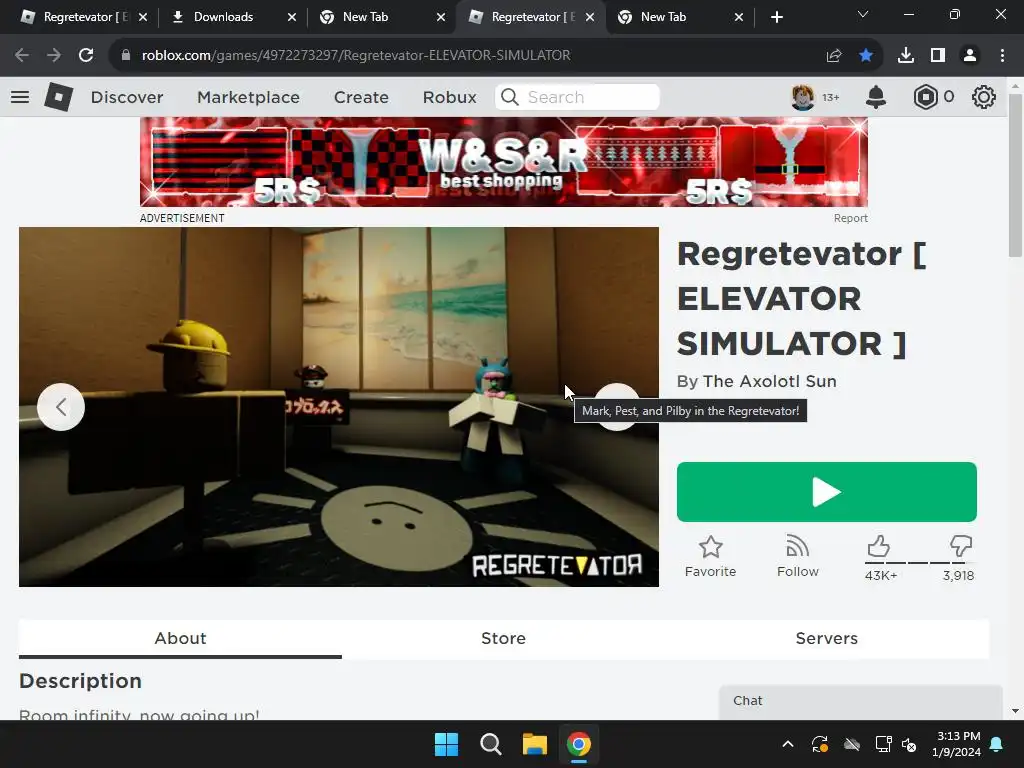Image resolution: width=1024 pixels, height=768 pixels.
Task: Open the Chrome three-dot menu
Action: 1002,56
